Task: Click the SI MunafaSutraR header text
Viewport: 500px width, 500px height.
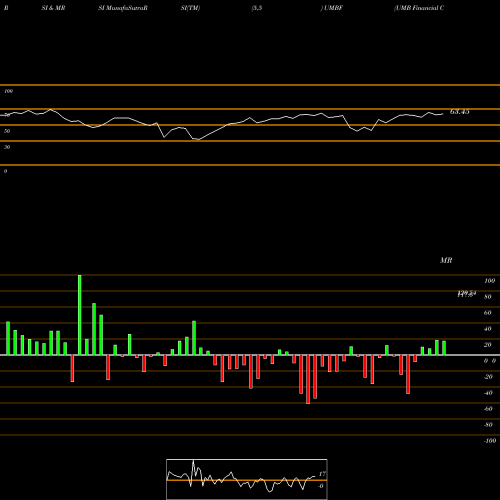Action: point(123,8)
